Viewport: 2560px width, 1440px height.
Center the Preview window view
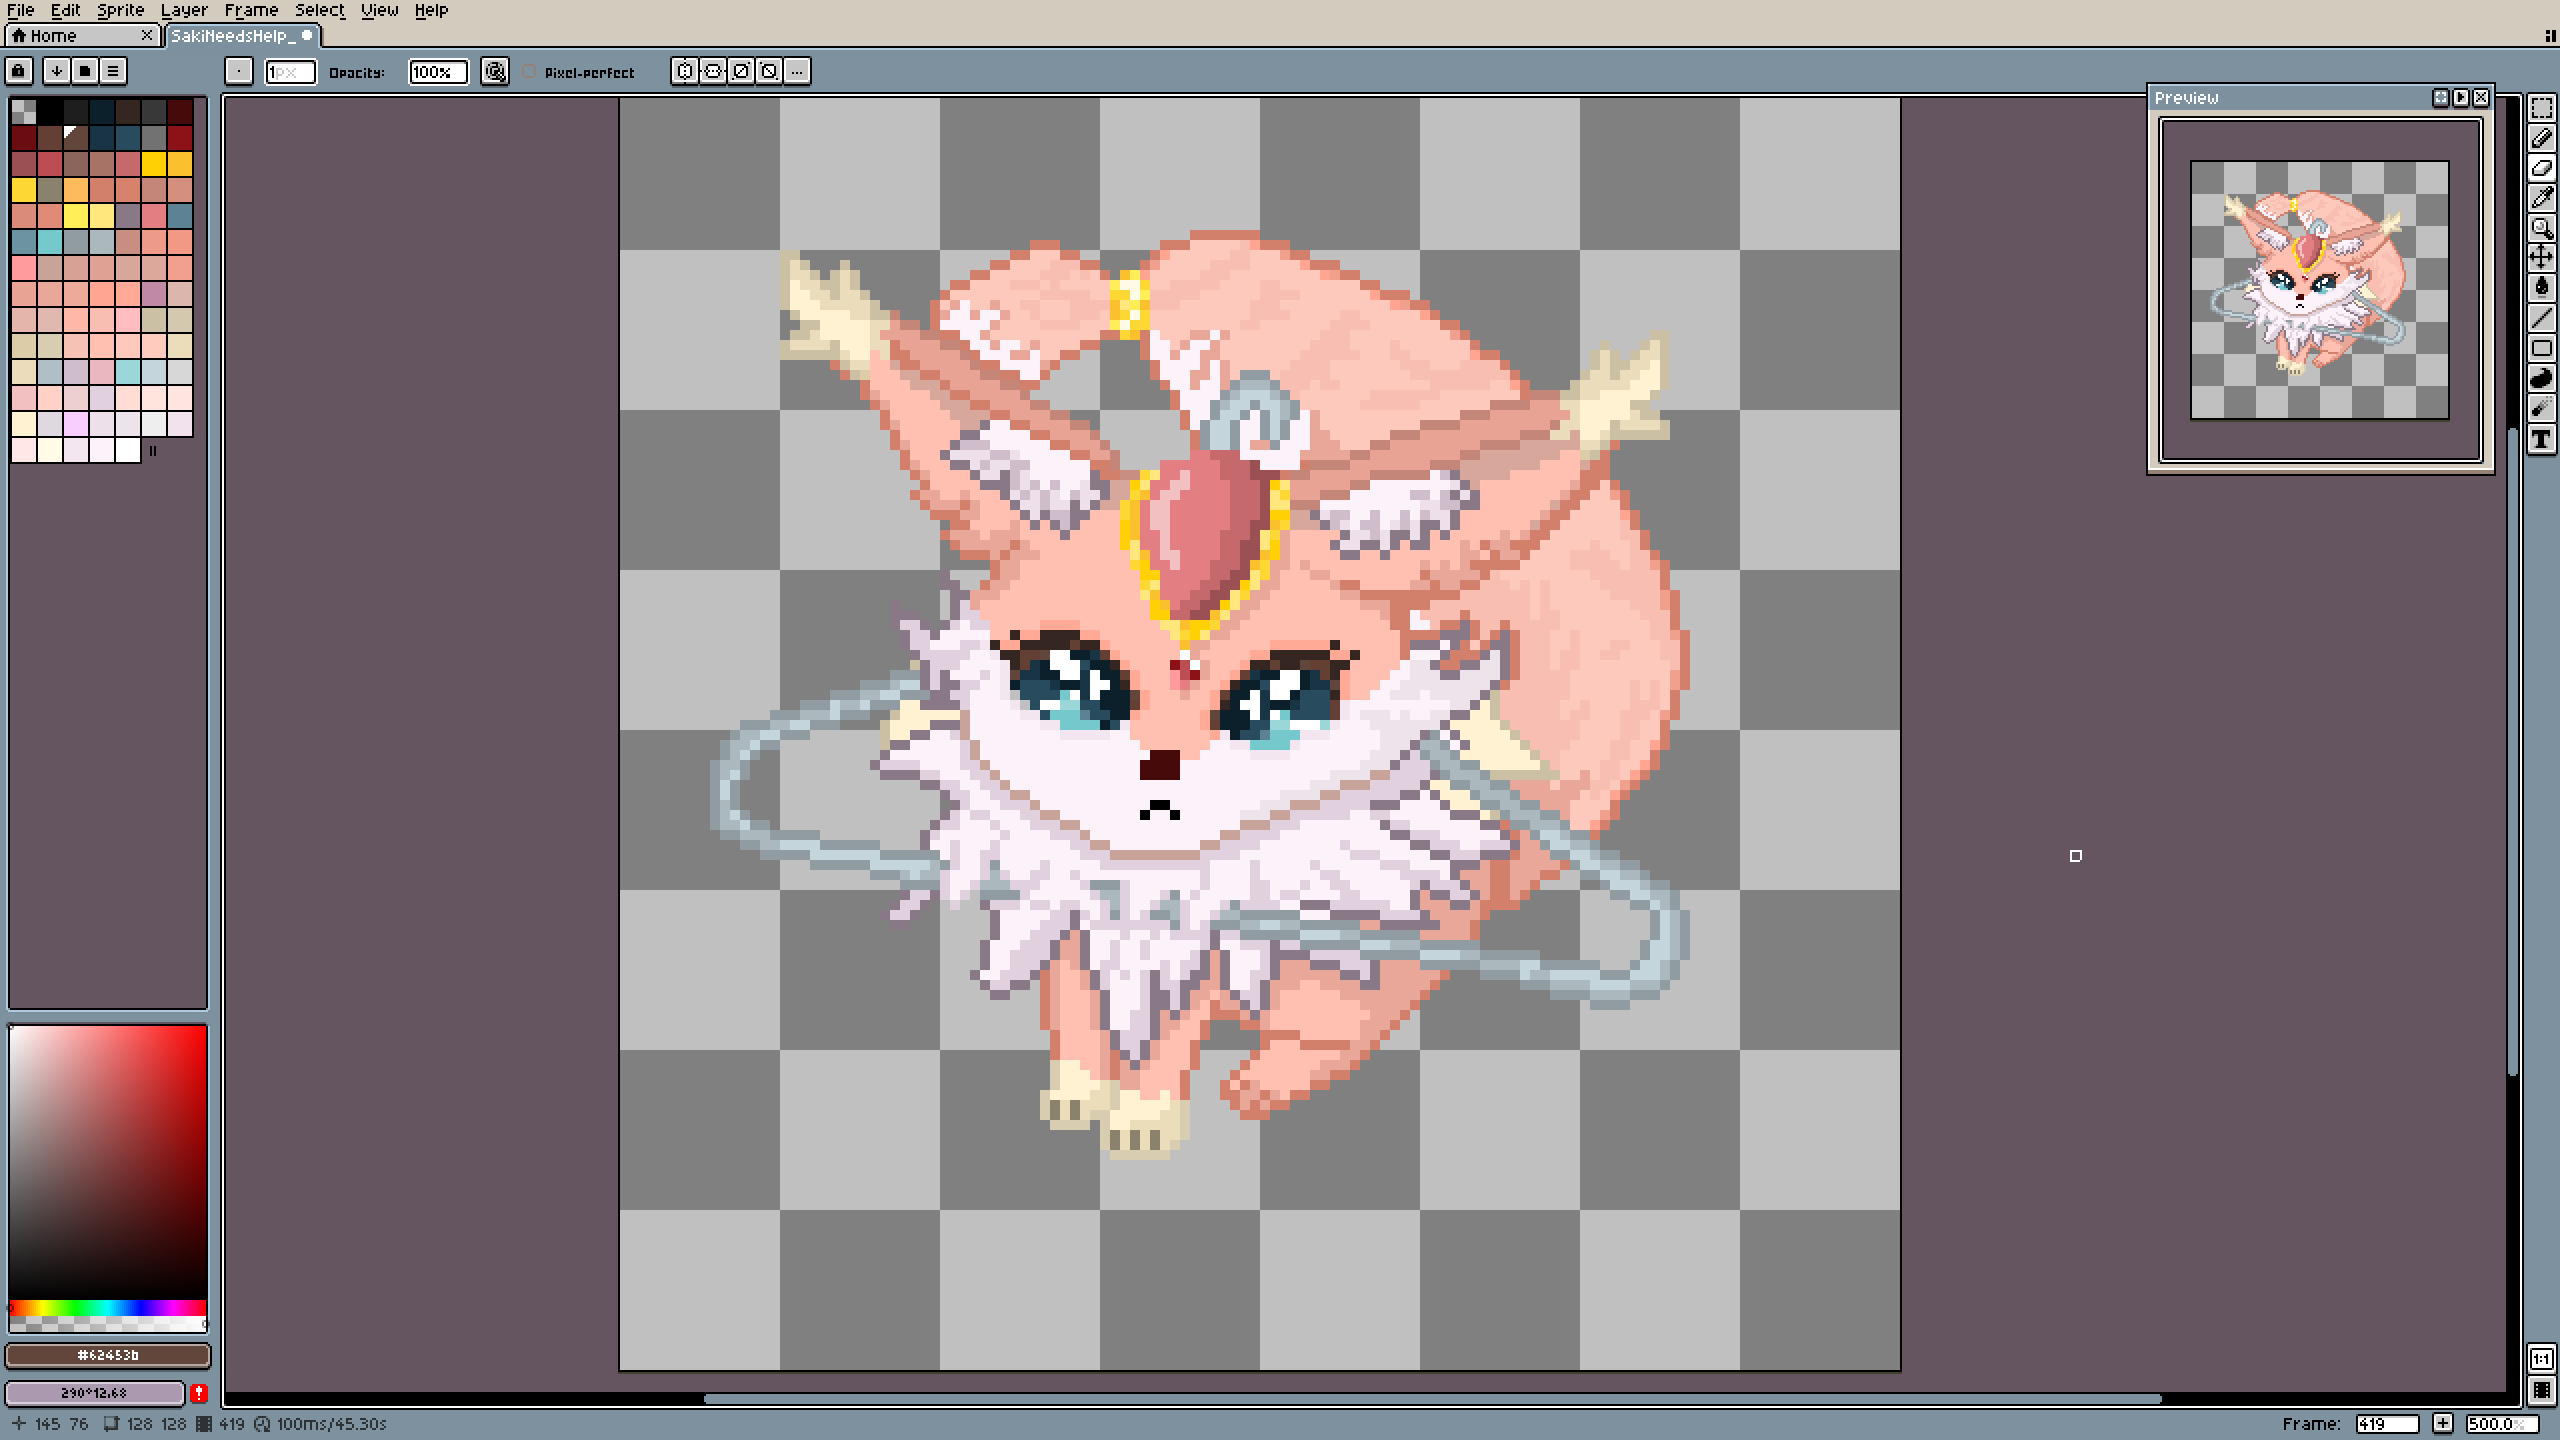tap(2441, 98)
